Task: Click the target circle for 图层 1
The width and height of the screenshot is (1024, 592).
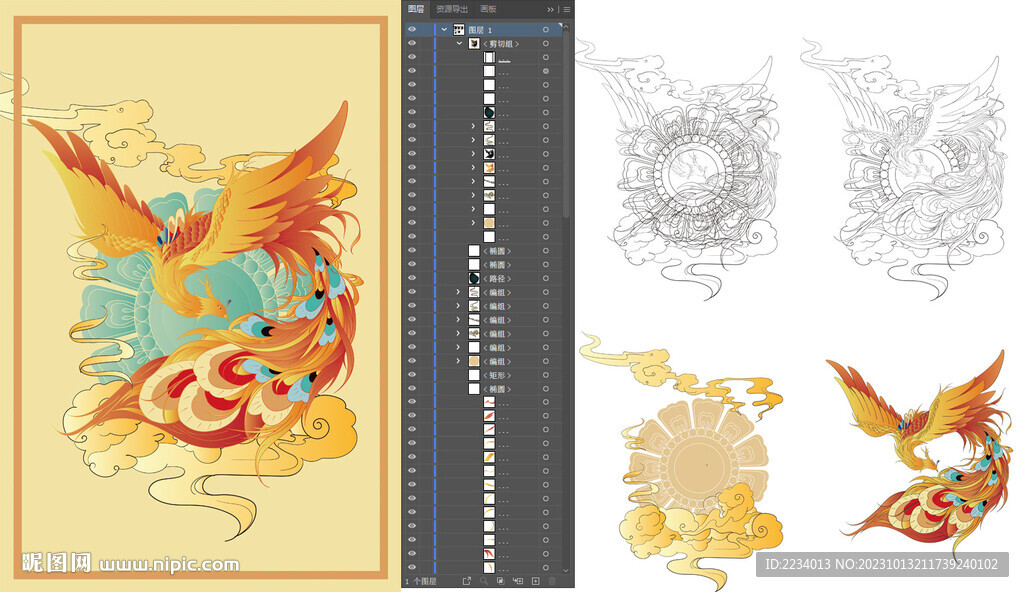Action: pos(546,30)
